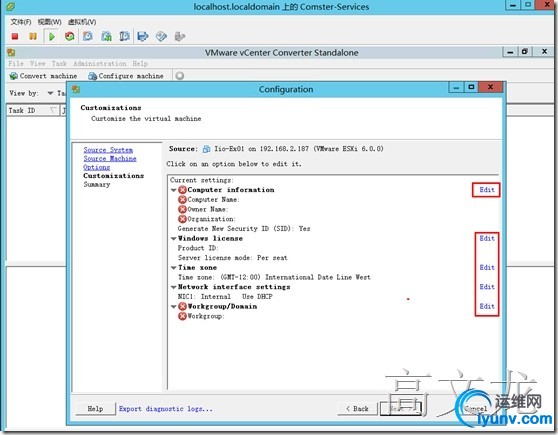Click the yellow pause VM icon

pos(33,36)
